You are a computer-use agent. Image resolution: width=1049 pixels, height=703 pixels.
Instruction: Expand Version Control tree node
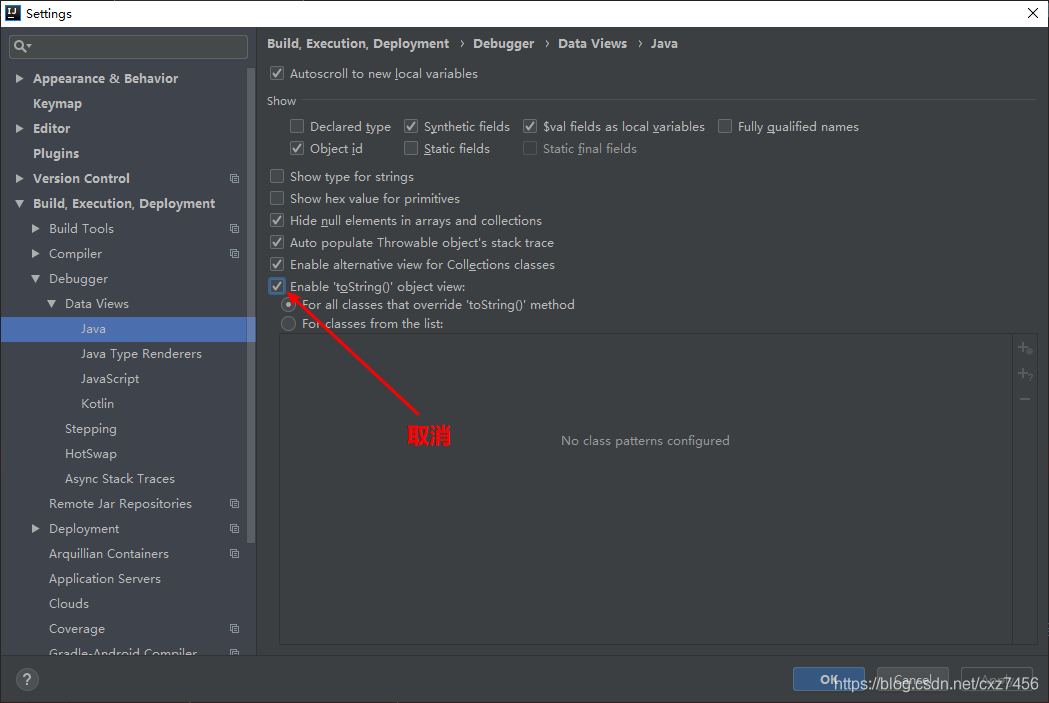(19, 179)
